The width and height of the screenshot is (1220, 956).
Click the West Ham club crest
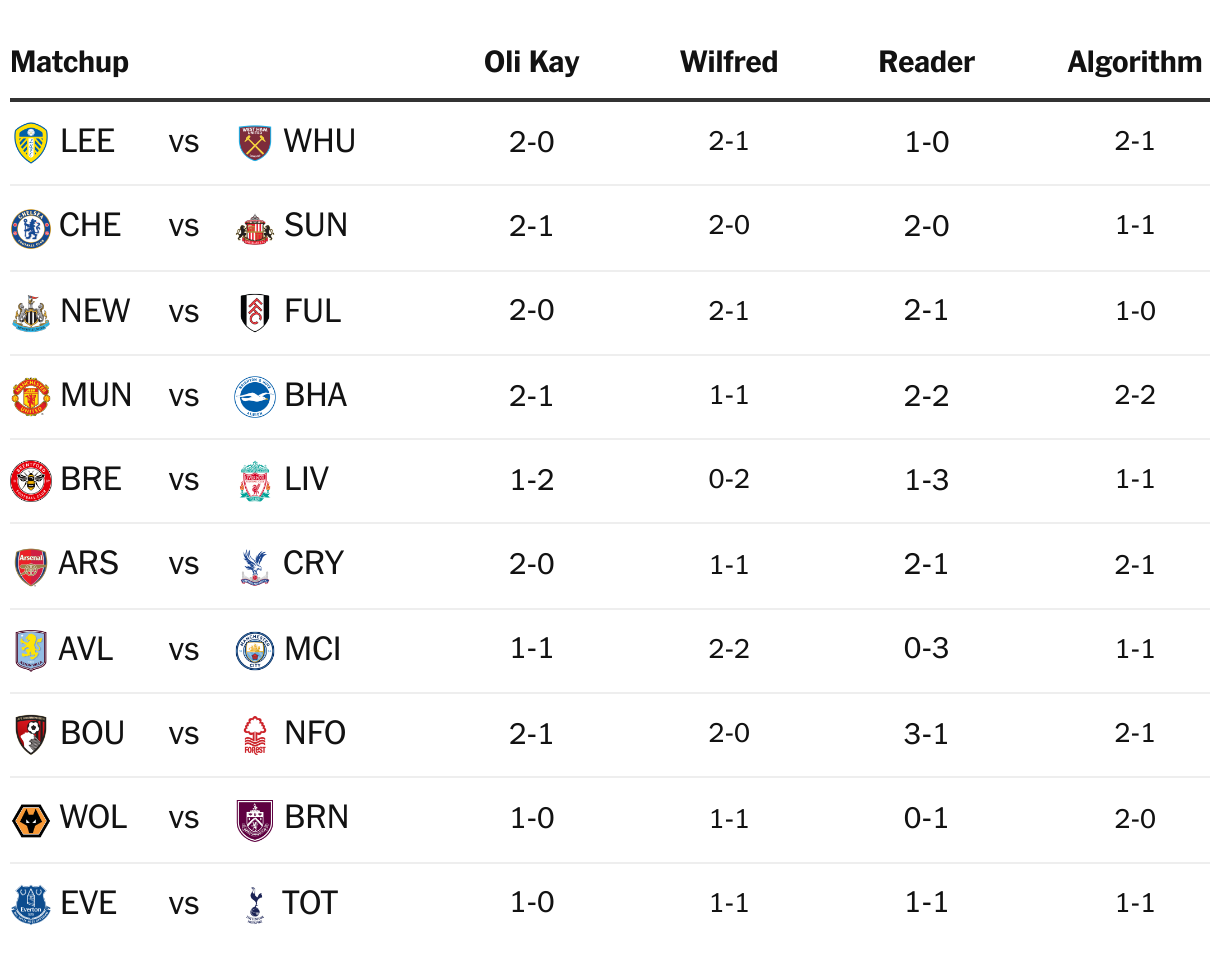coord(255,142)
